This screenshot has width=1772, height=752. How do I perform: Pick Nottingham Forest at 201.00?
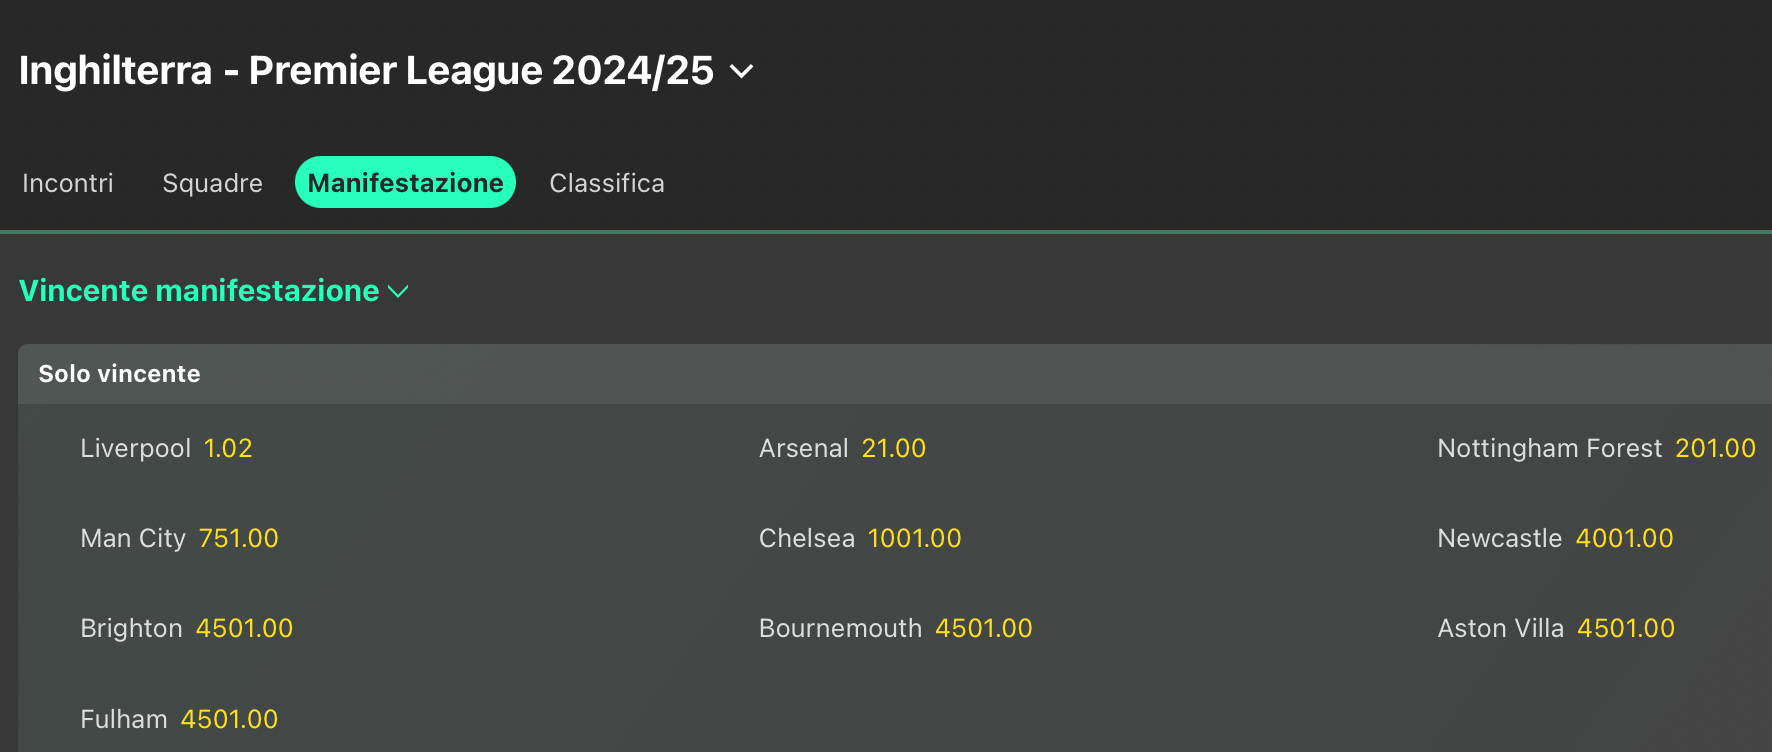point(1715,448)
